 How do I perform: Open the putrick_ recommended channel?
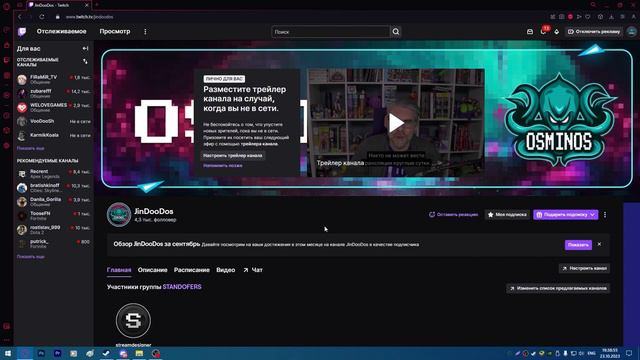pos(53,244)
